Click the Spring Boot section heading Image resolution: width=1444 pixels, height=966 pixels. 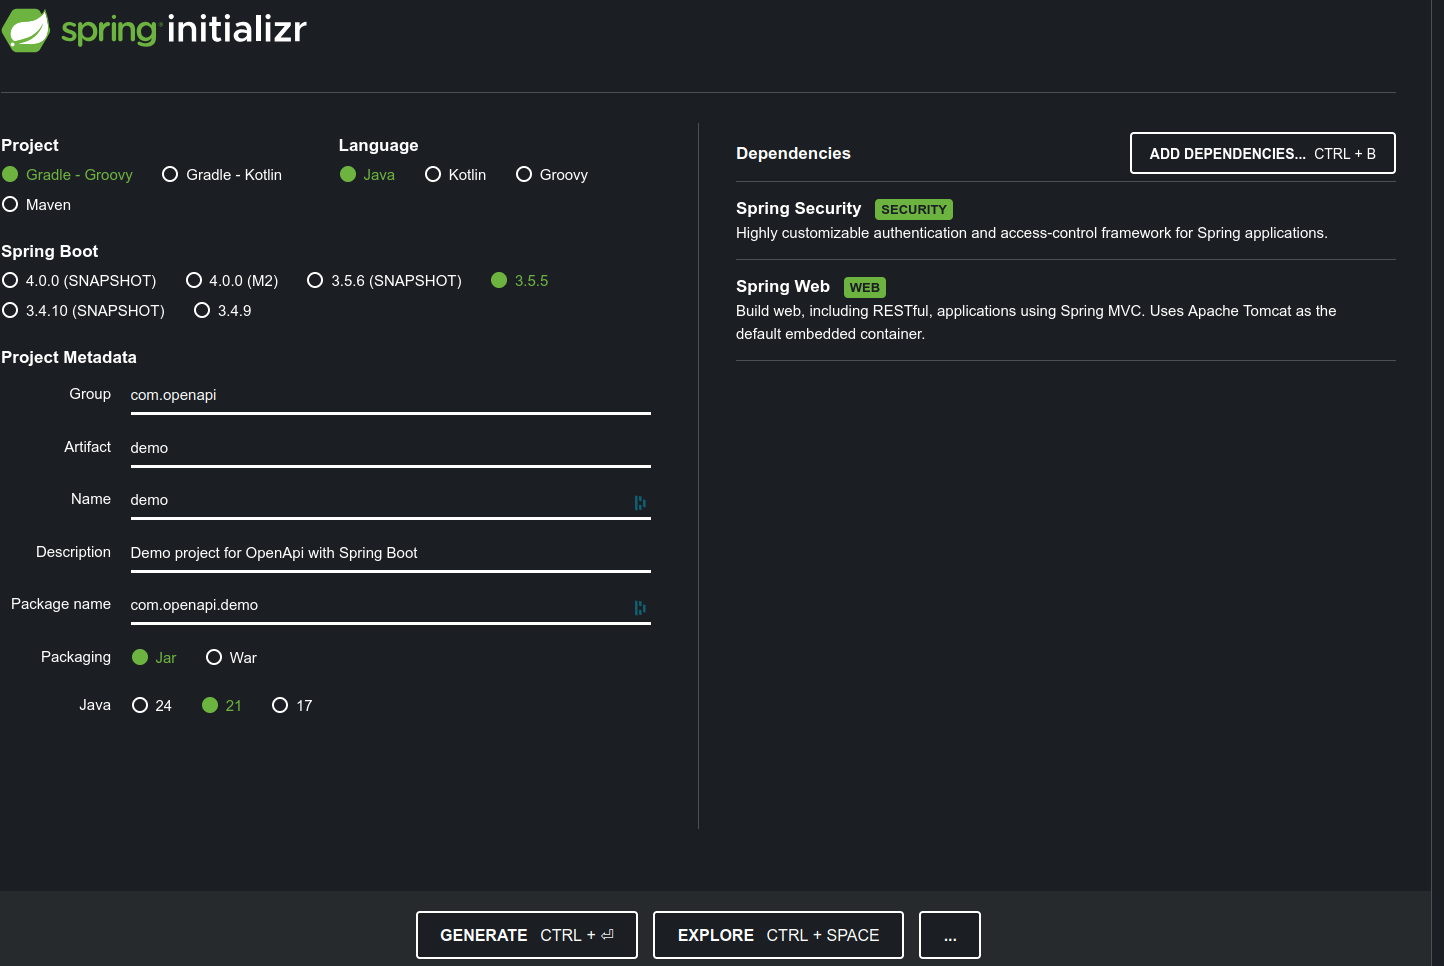[50, 251]
